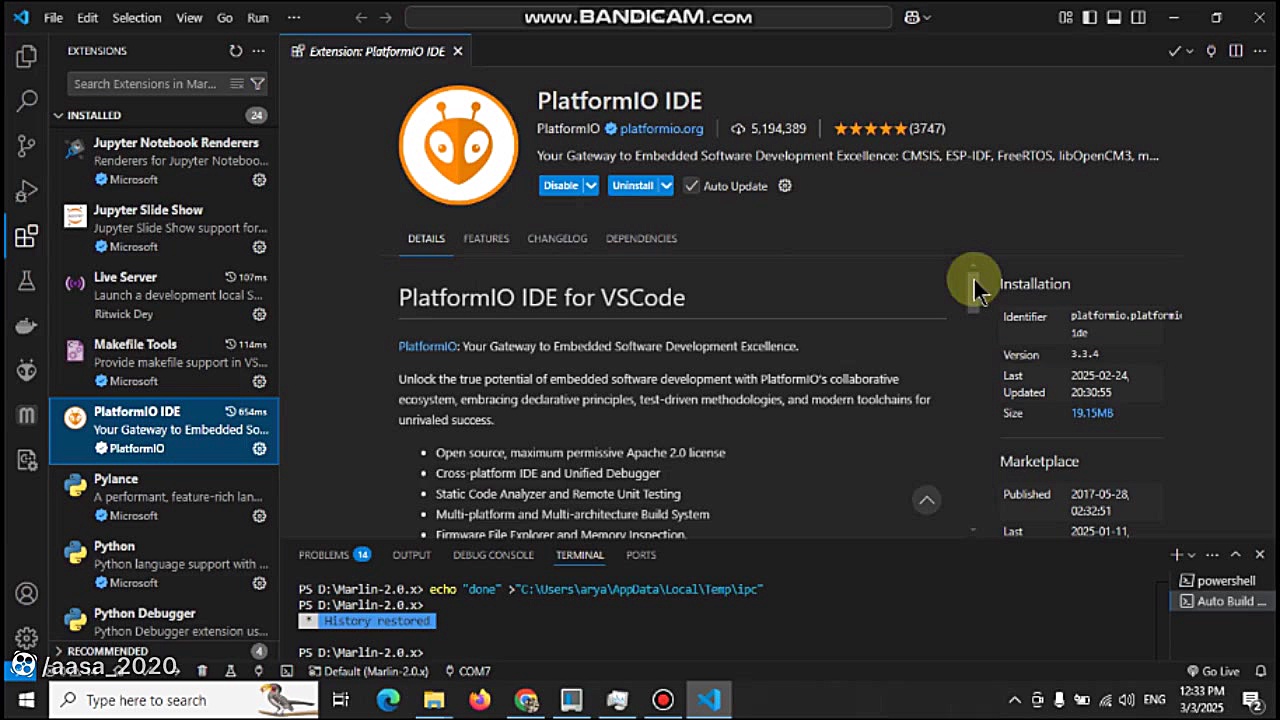
Task: Click the extension details page scrollbar
Action: pos(973,290)
